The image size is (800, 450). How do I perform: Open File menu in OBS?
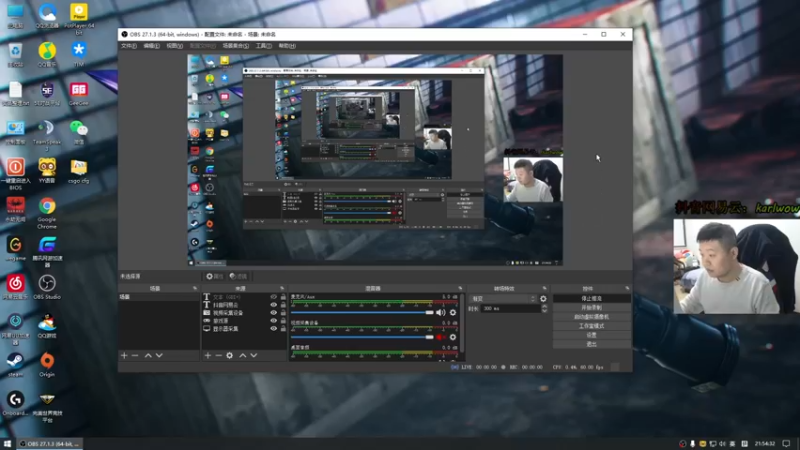pyautogui.click(x=129, y=46)
